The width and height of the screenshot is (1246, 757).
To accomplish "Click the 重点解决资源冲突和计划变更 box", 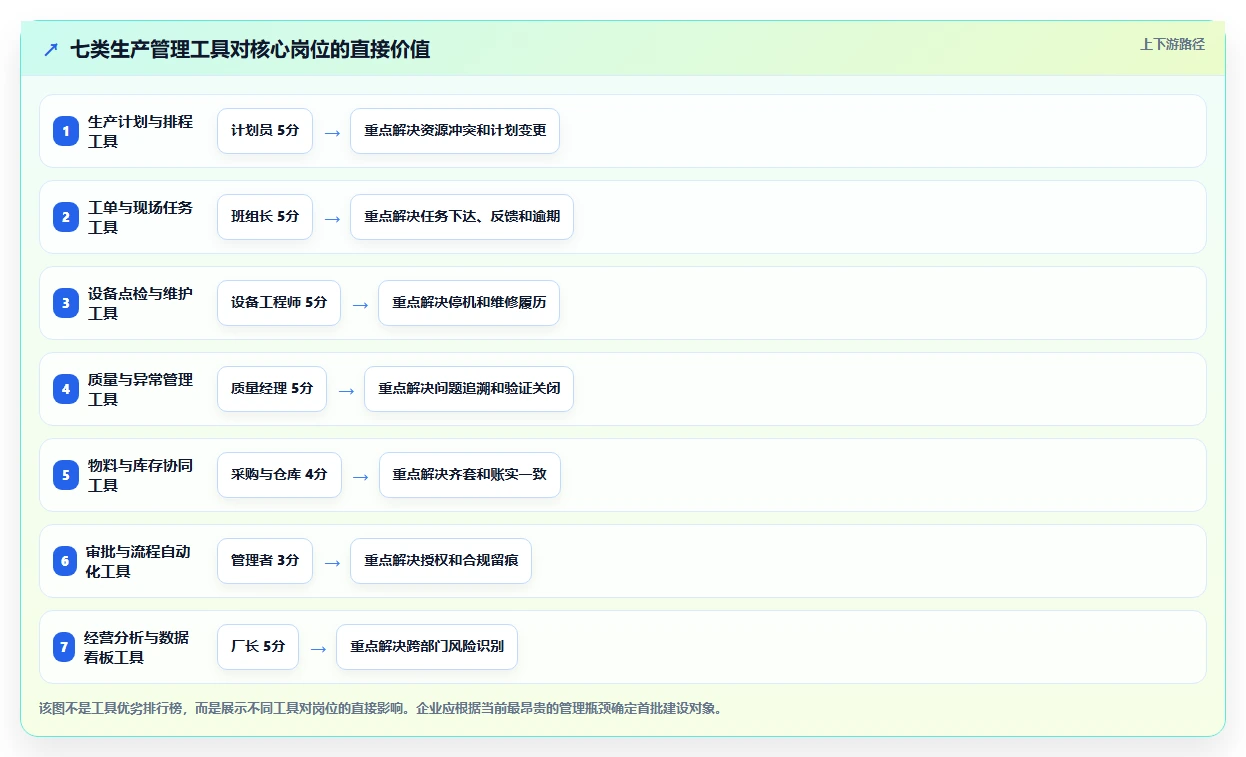I will click(455, 131).
